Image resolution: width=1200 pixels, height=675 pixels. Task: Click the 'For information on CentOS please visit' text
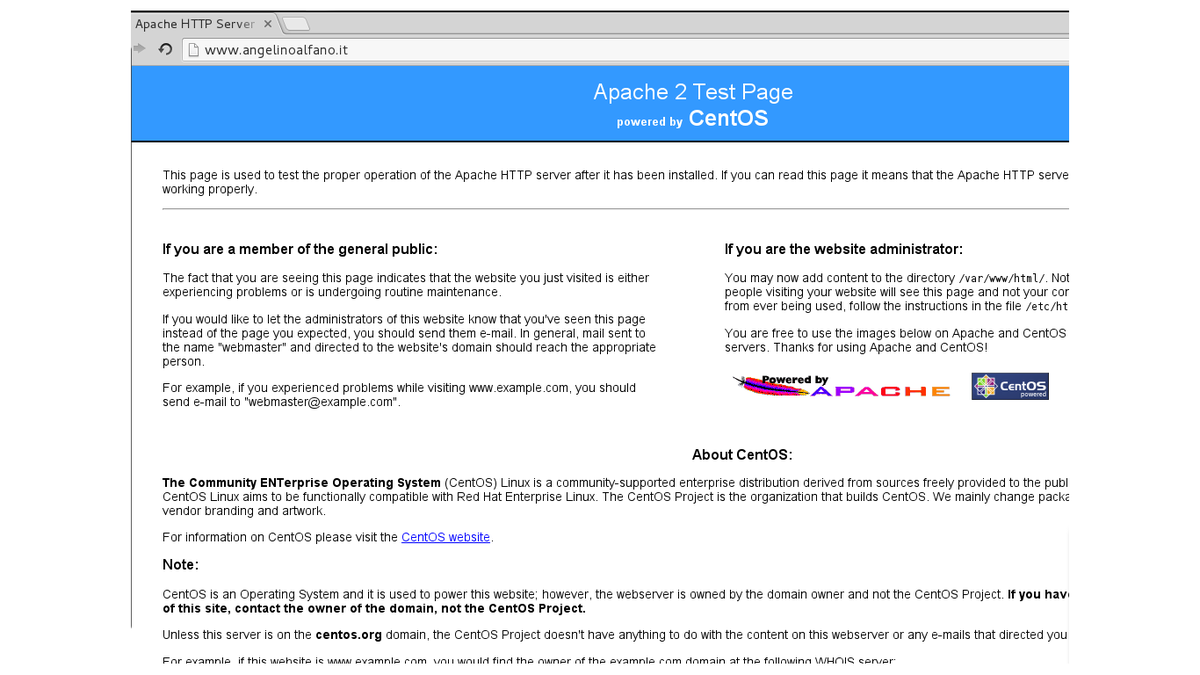point(280,537)
